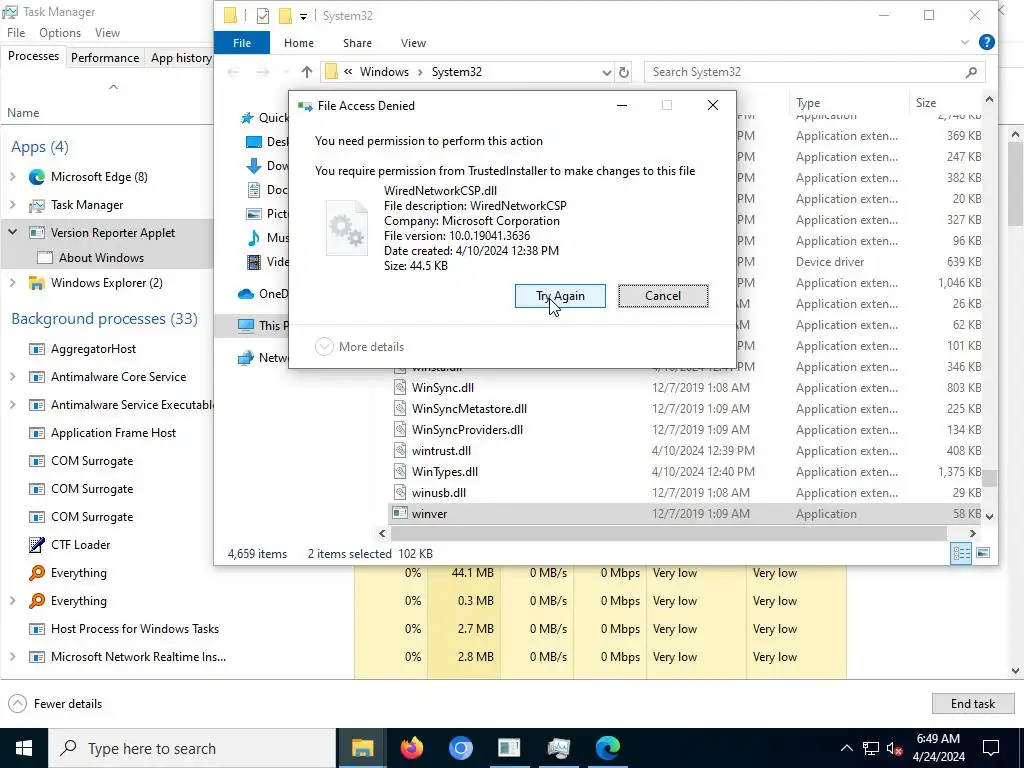This screenshot has width=1024, height=768.
Task: Open the Share ribbon tab in Explorer
Action: pos(357,43)
